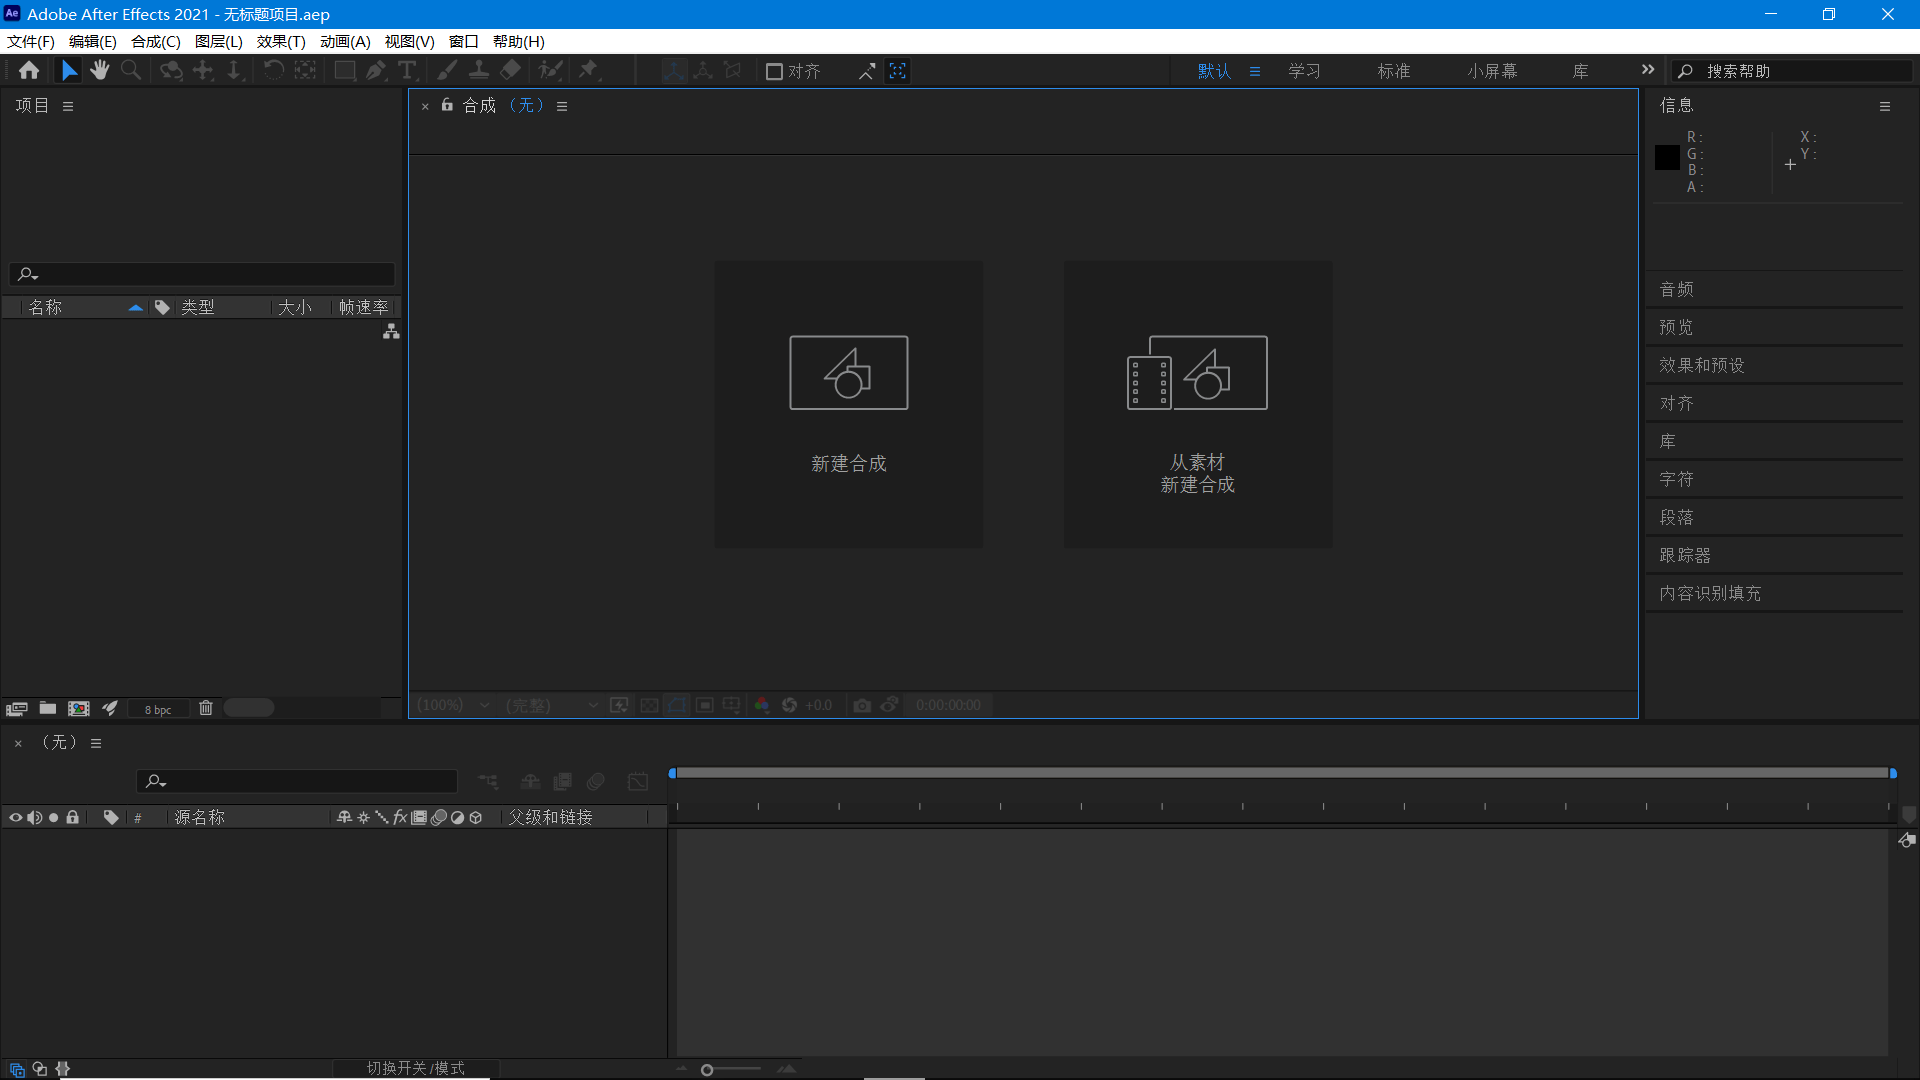Toggle Layer Switches pane at timeline bottom-left
This screenshot has height=1080, width=1920.
click(x=17, y=1069)
